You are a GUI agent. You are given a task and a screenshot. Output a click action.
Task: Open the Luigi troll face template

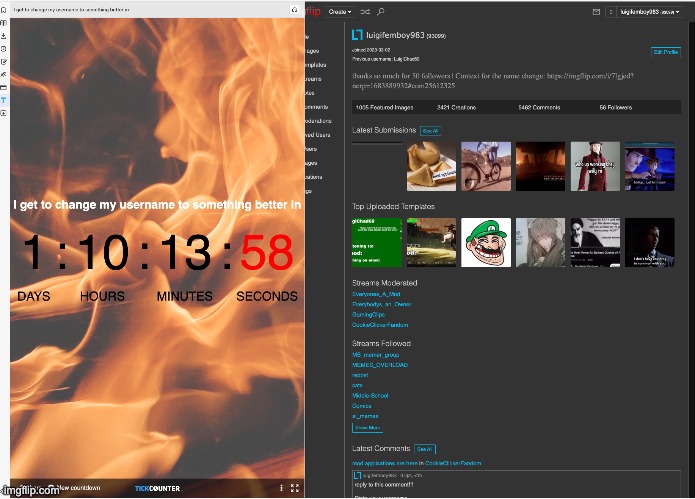pos(486,242)
